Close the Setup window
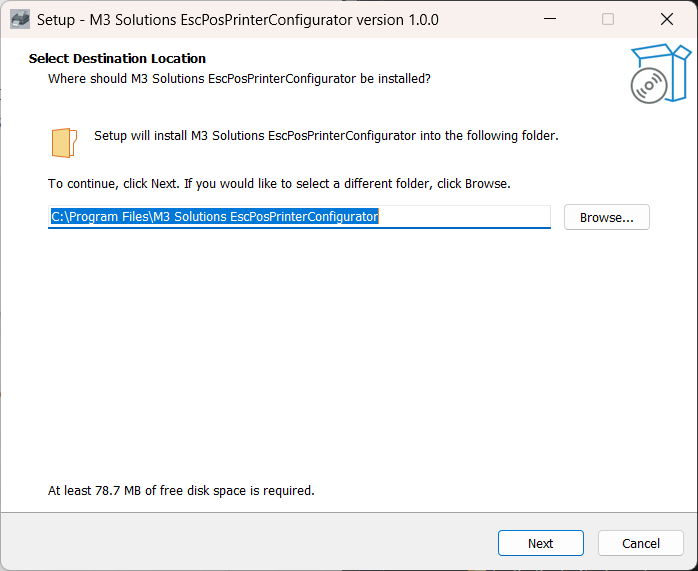 click(666, 19)
